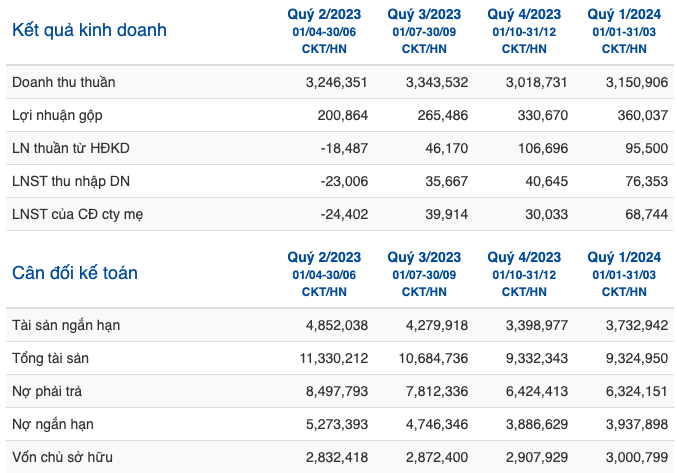
Task: Click short-term assets value 3,732,942
Action: (637, 325)
